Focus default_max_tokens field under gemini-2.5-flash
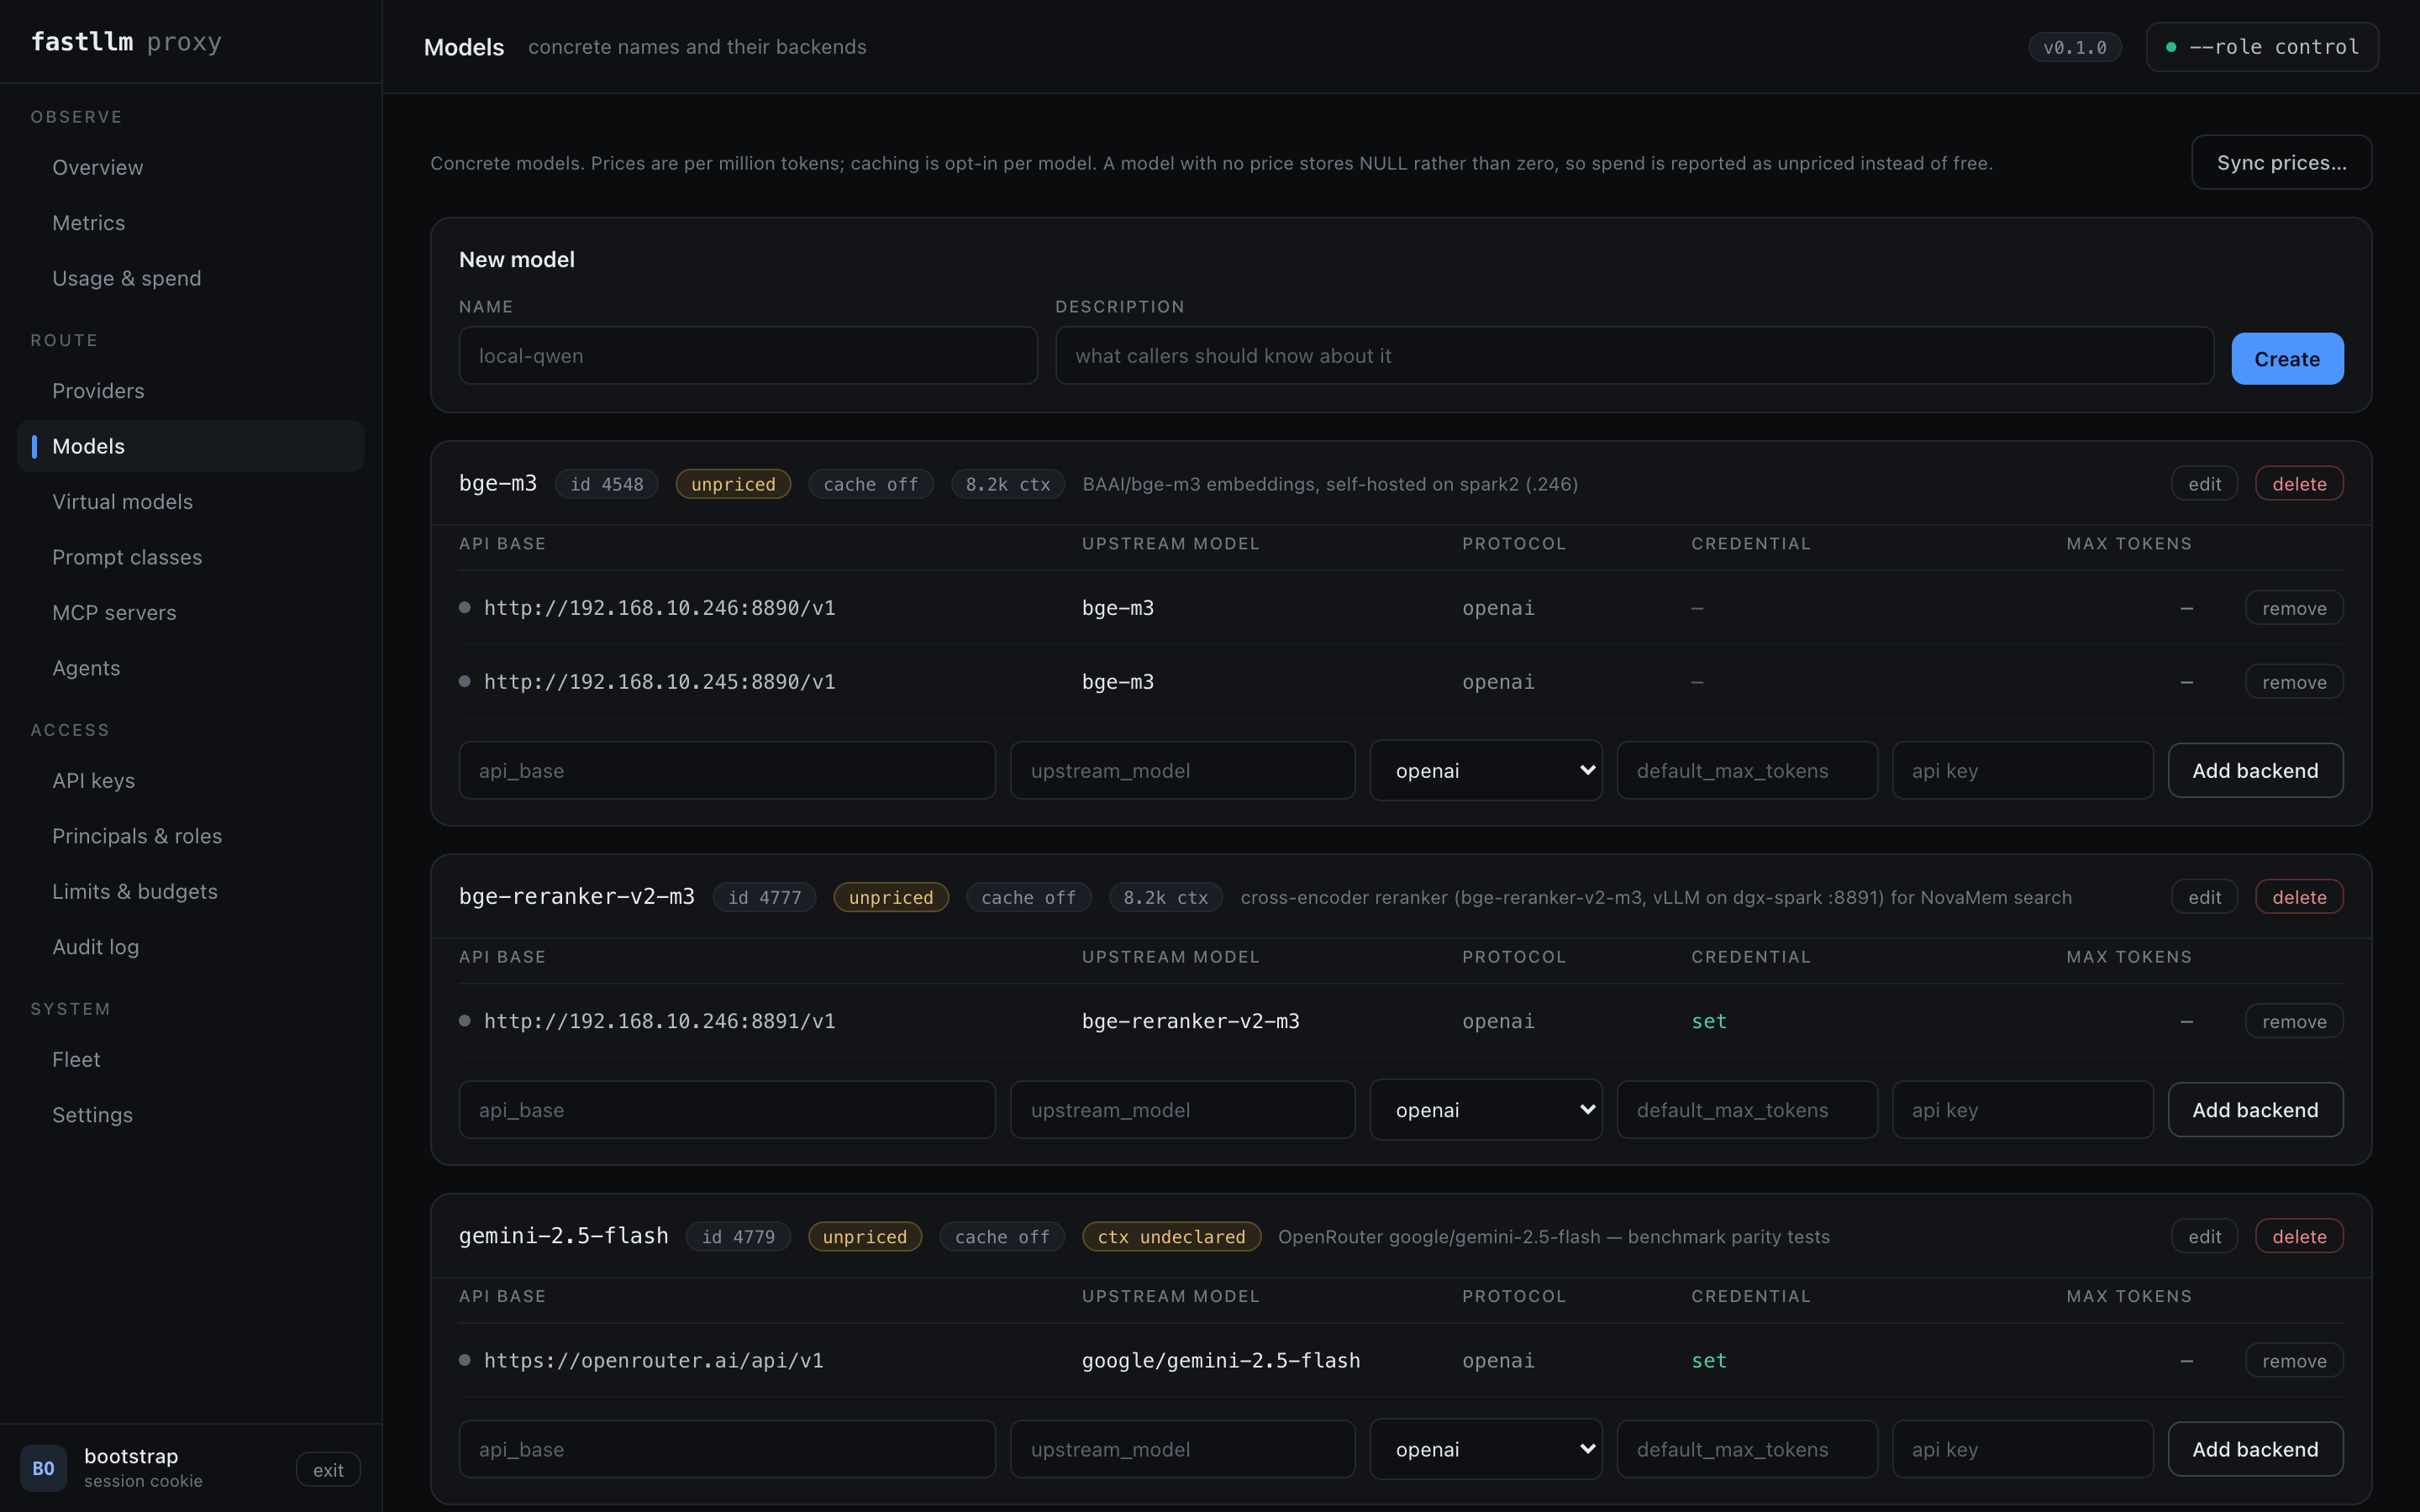Screen dimensions: 2420x1512 pos(1747,1450)
